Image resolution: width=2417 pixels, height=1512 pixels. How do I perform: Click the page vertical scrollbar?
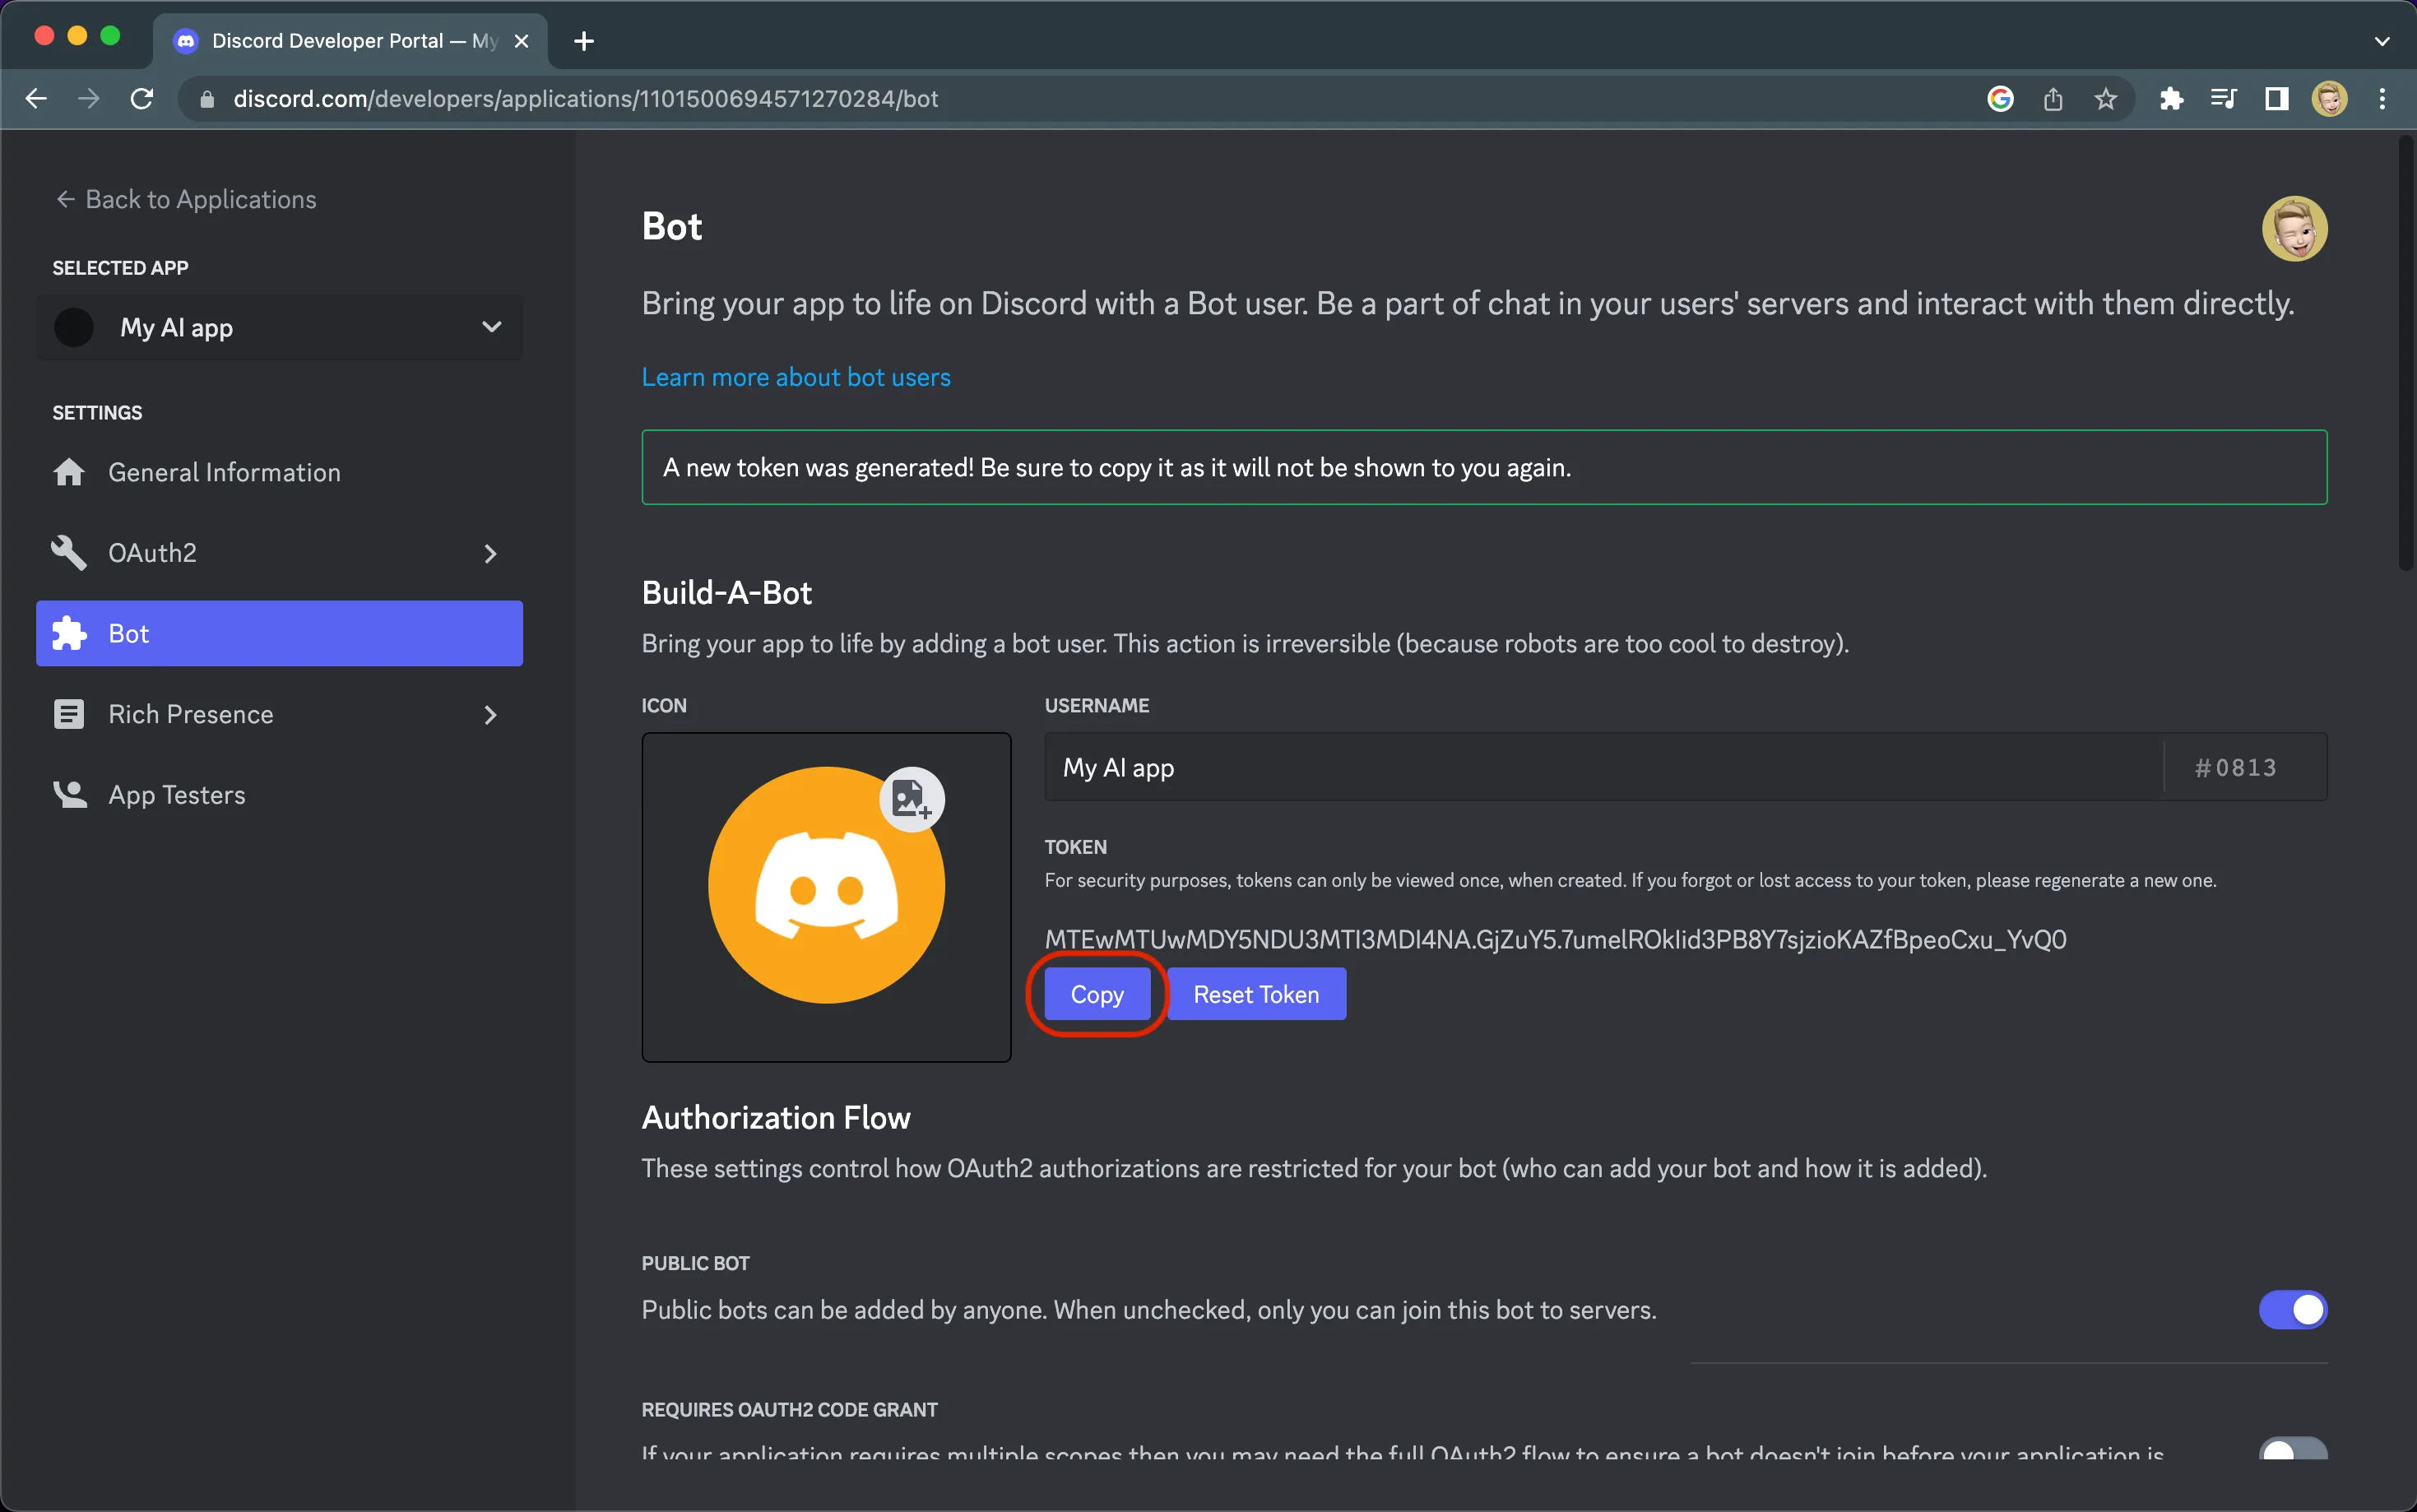coord(2406,354)
